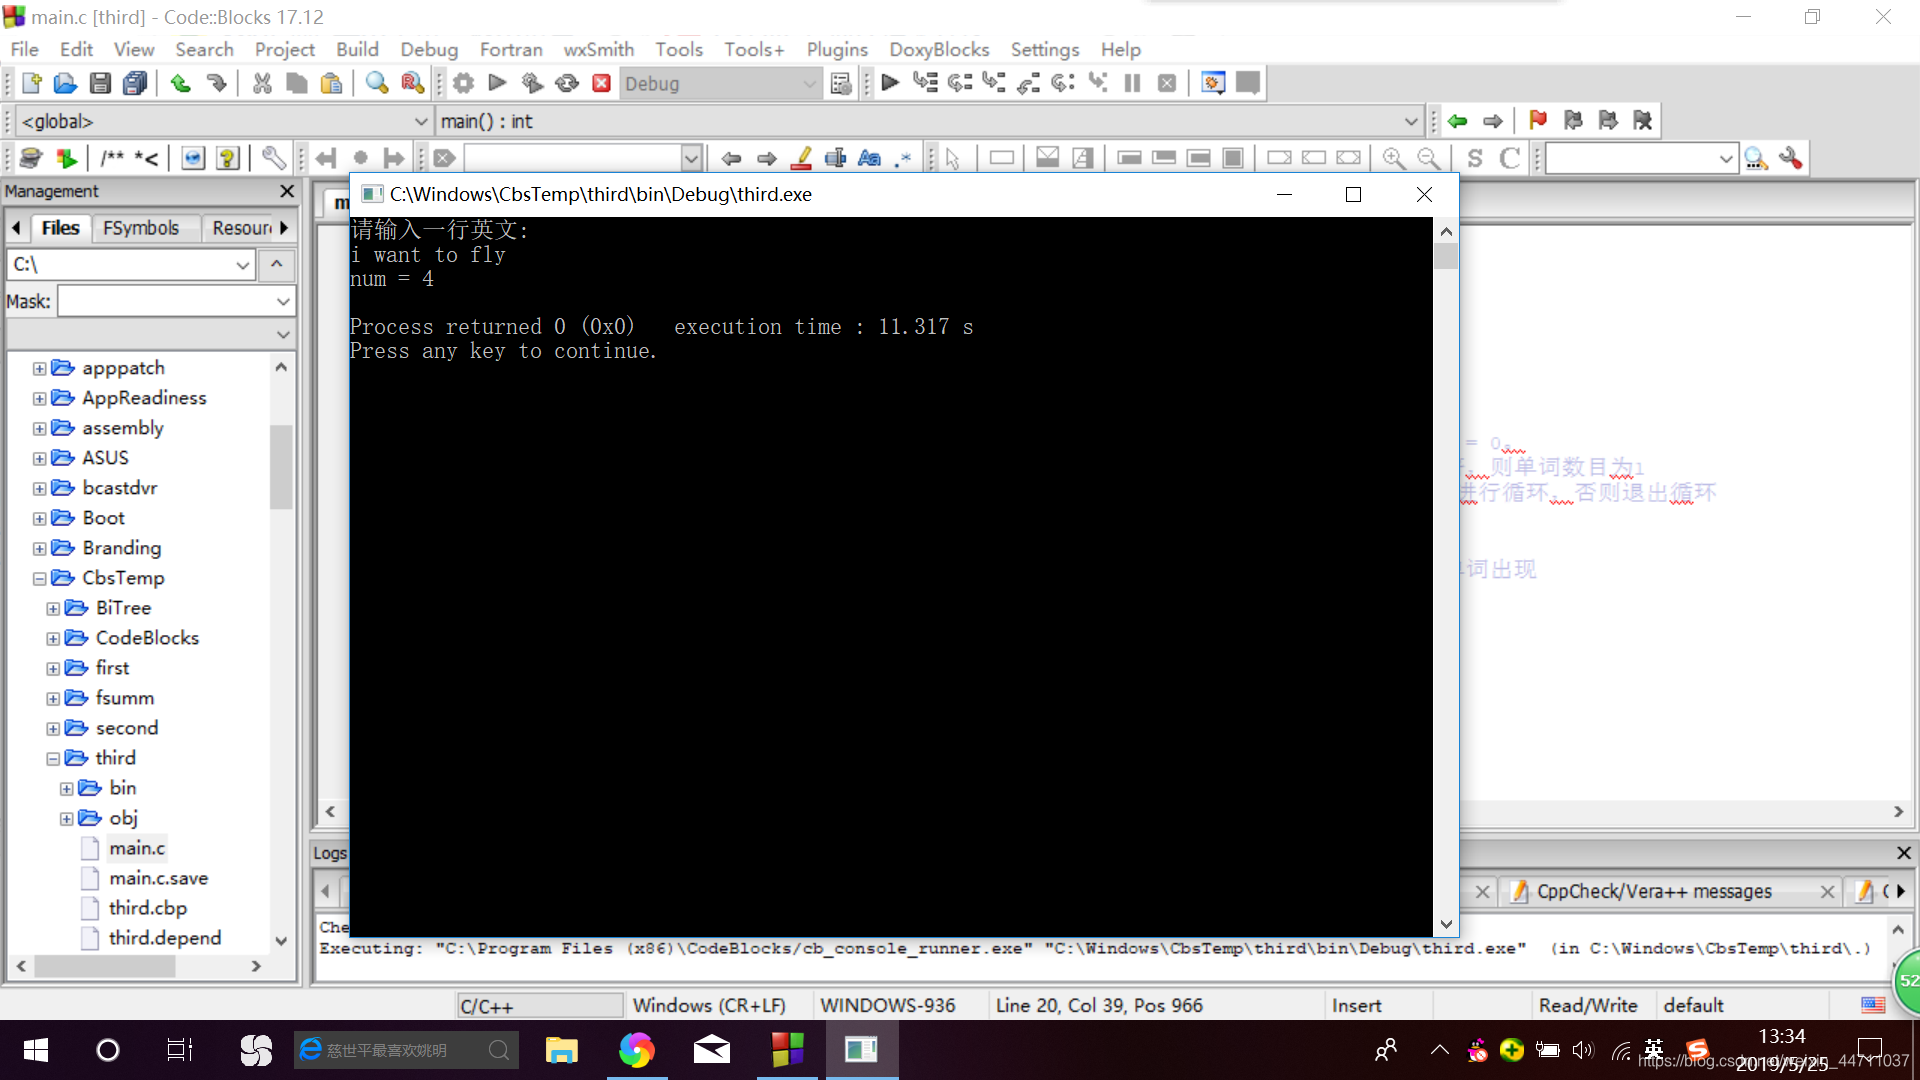Click the Save file icon
This screenshot has width=1920, height=1080.
pyautogui.click(x=100, y=83)
